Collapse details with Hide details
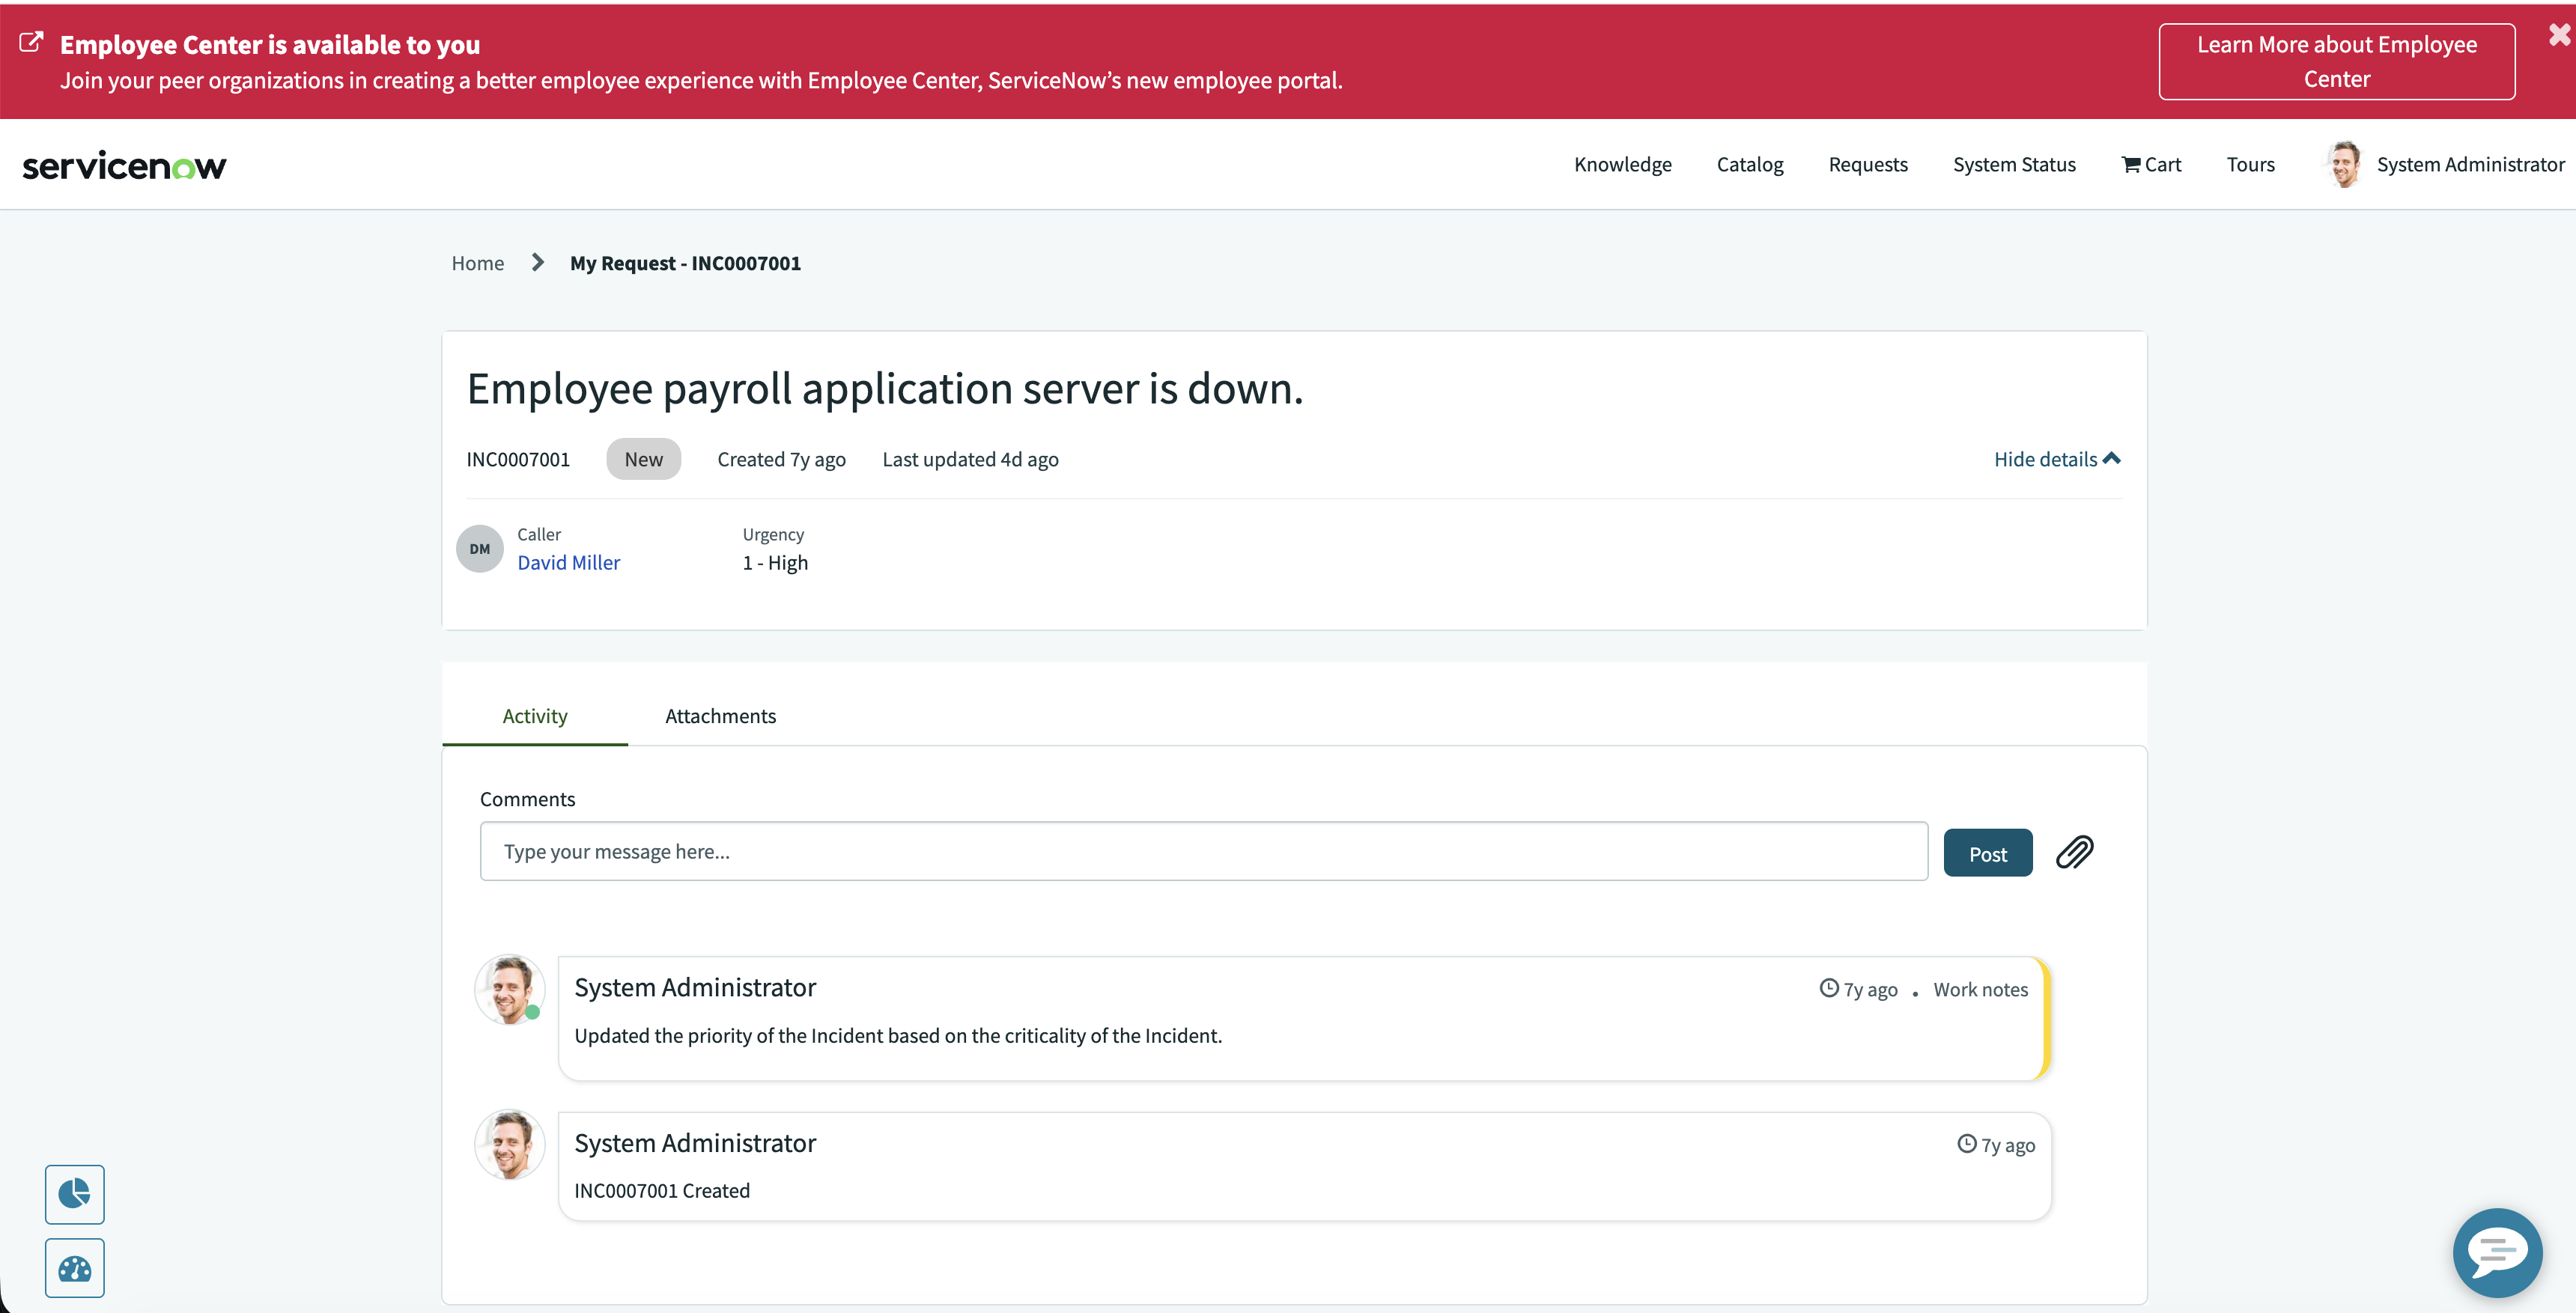 2056,459
